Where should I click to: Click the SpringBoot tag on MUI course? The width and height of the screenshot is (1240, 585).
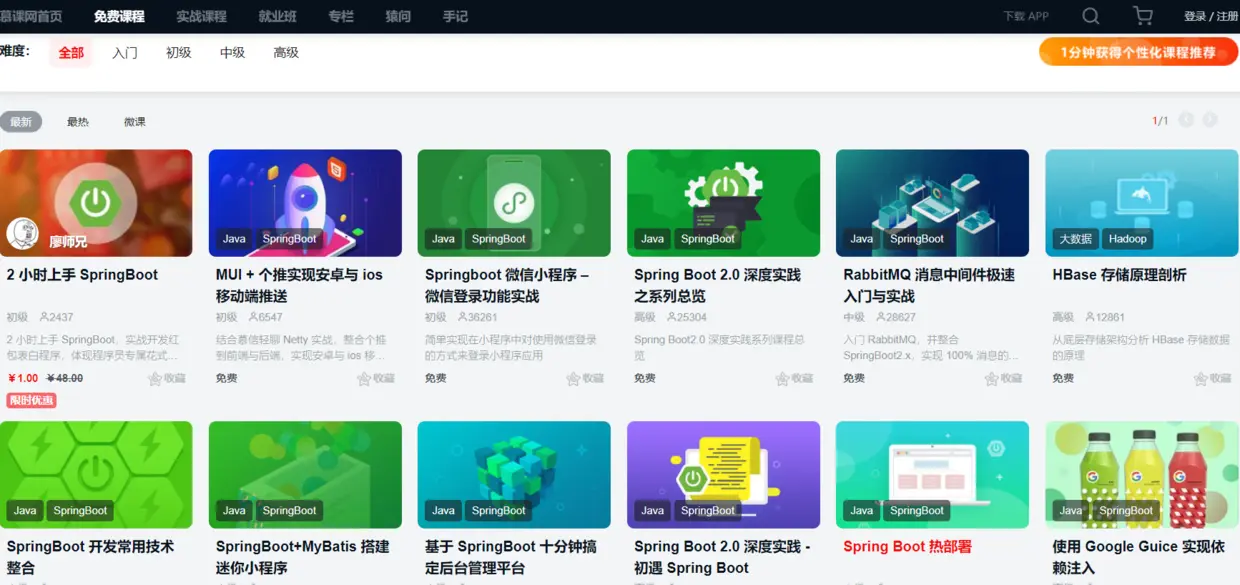(289, 239)
